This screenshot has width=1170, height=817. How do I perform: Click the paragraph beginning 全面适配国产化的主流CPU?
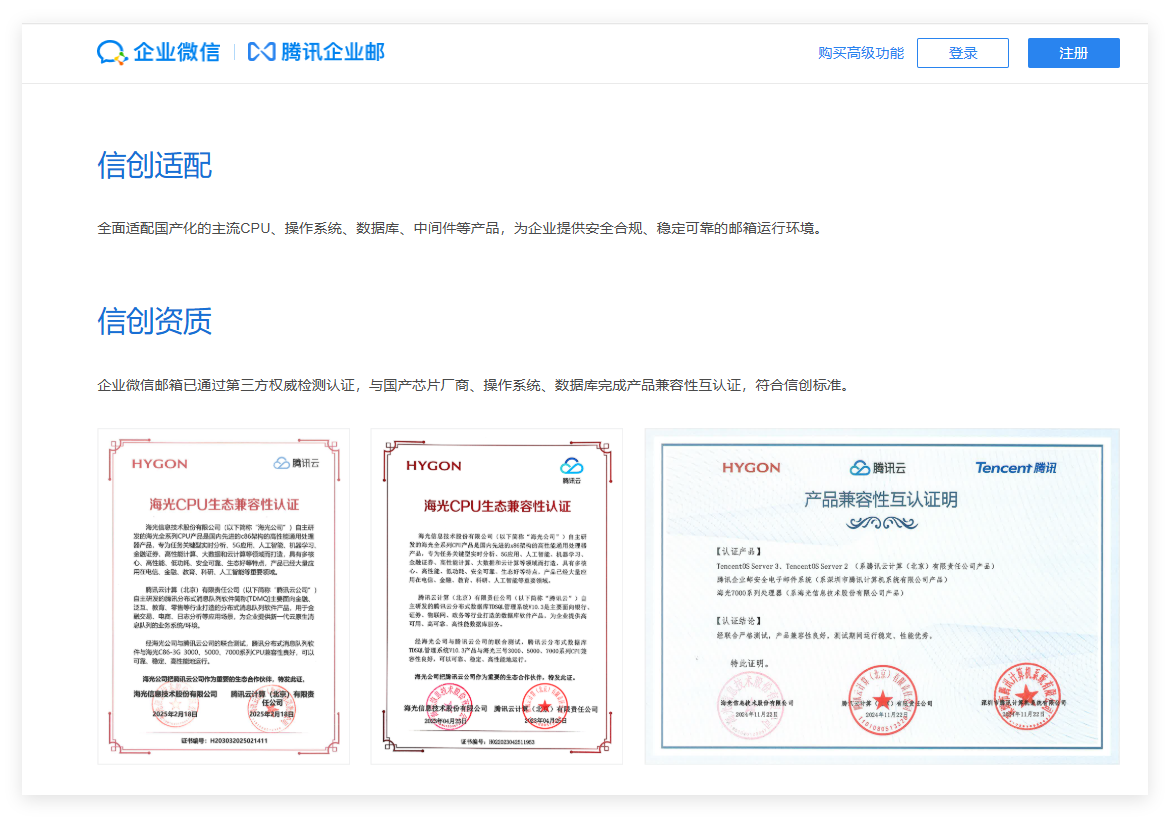pyautogui.click(x=462, y=228)
